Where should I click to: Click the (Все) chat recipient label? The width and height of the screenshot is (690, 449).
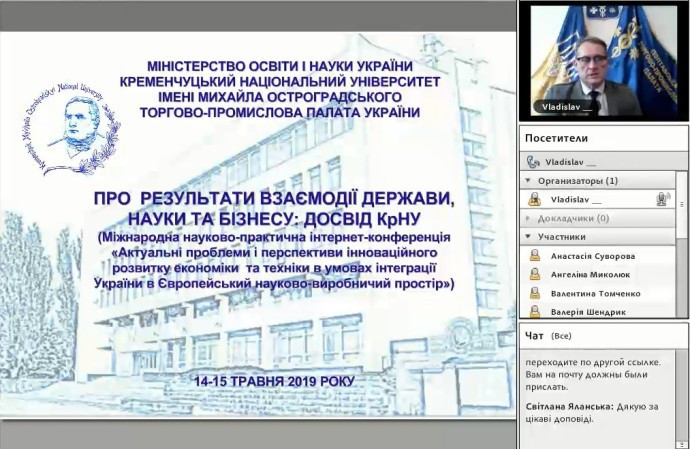coord(562,336)
